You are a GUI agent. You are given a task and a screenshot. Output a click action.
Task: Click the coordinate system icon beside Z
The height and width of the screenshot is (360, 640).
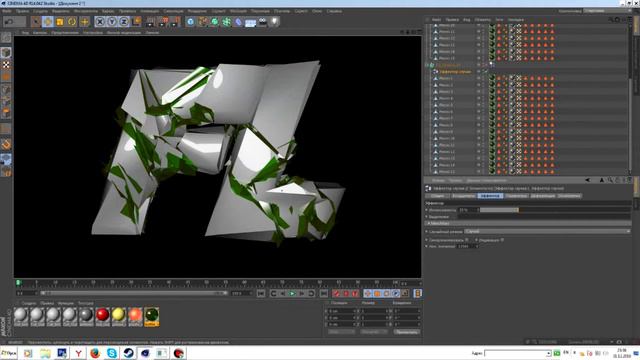pyautogui.click(x=136, y=21)
